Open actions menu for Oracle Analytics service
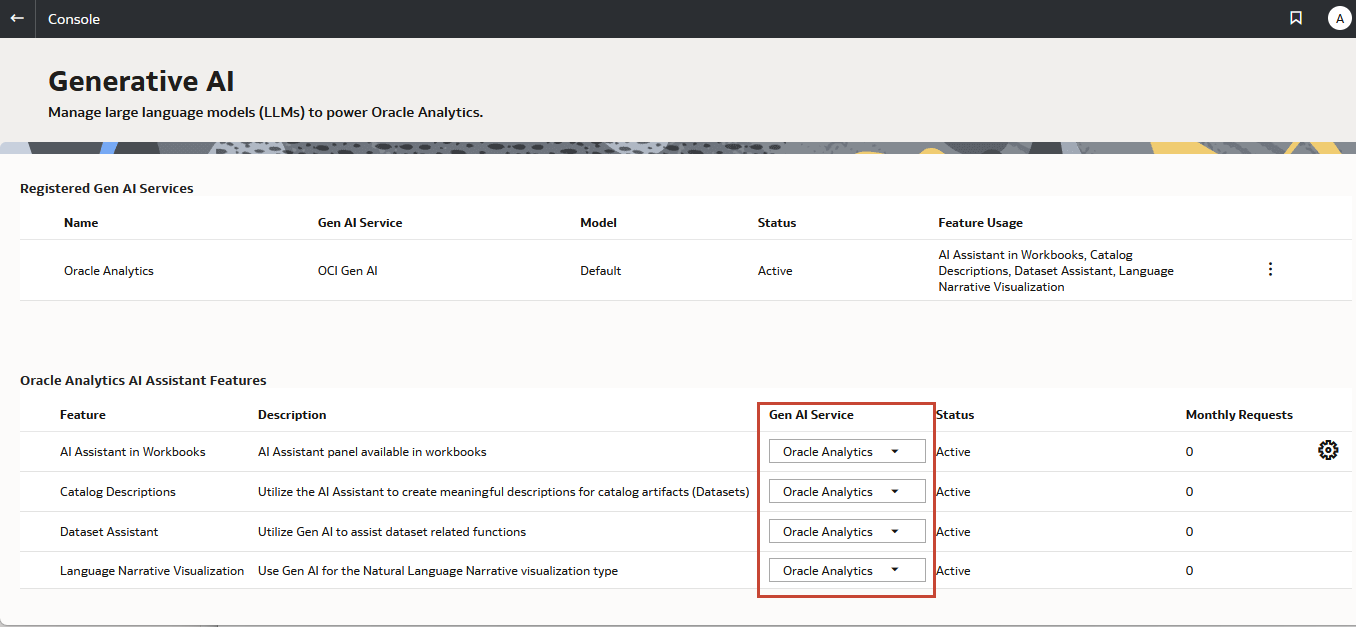 [1270, 270]
